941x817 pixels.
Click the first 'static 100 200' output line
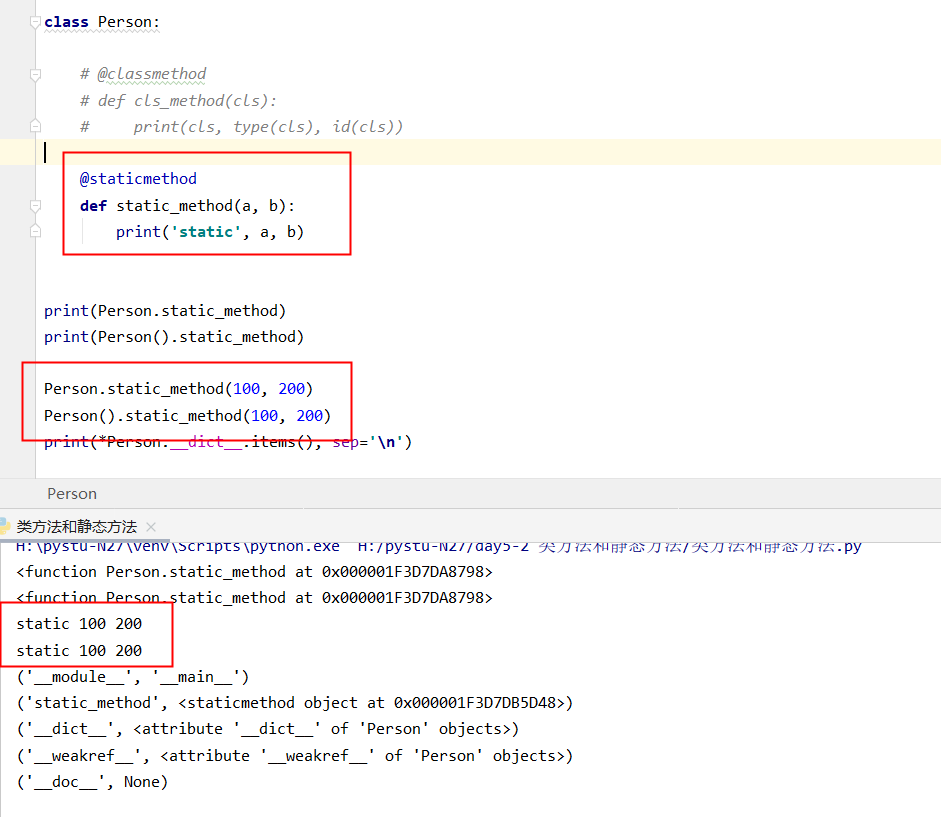pyautogui.click(x=79, y=624)
